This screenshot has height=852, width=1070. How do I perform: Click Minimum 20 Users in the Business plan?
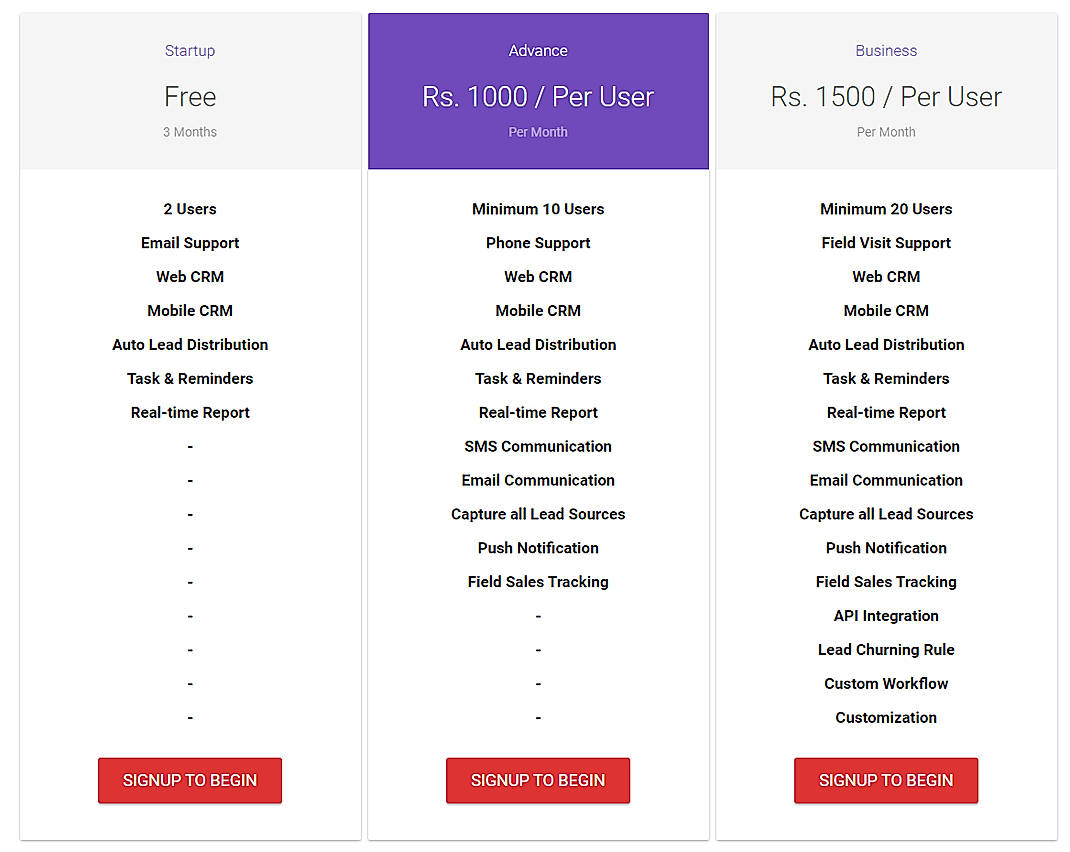(886, 209)
